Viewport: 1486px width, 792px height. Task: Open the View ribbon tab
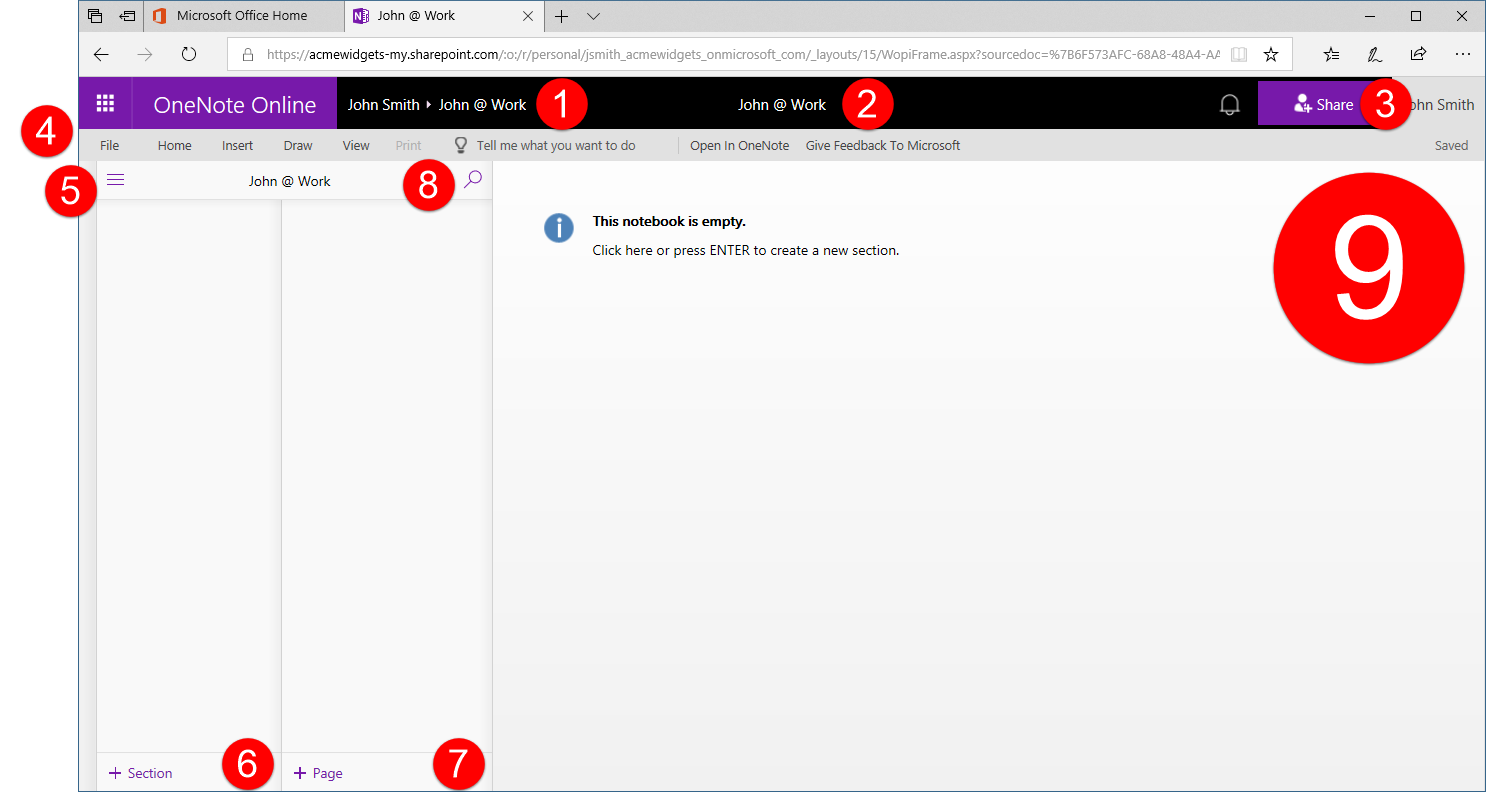(356, 145)
